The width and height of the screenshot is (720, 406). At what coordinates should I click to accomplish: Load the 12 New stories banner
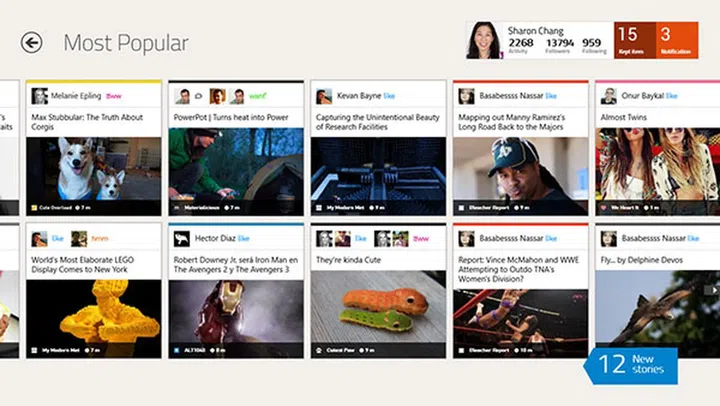pyautogui.click(x=631, y=366)
